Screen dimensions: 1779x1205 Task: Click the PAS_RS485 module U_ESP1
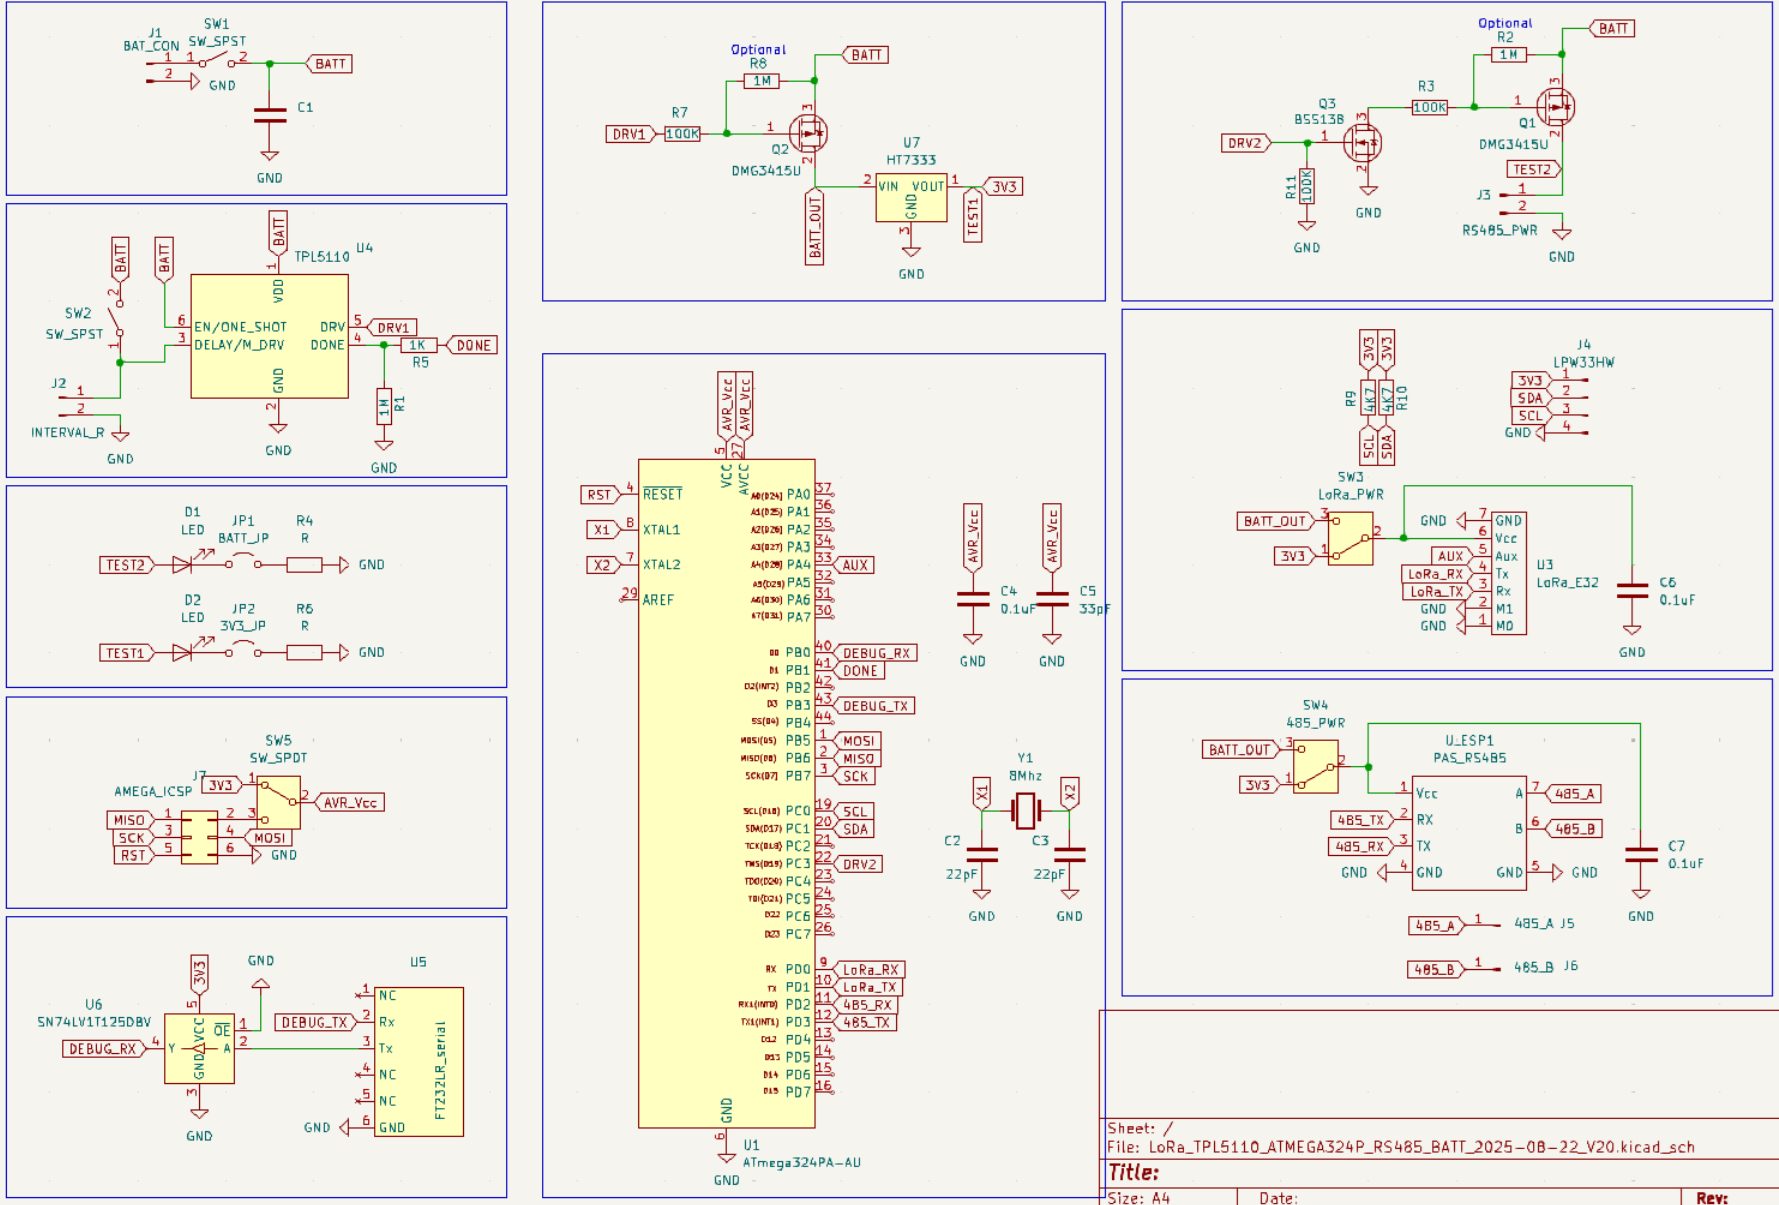coord(1469,833)
